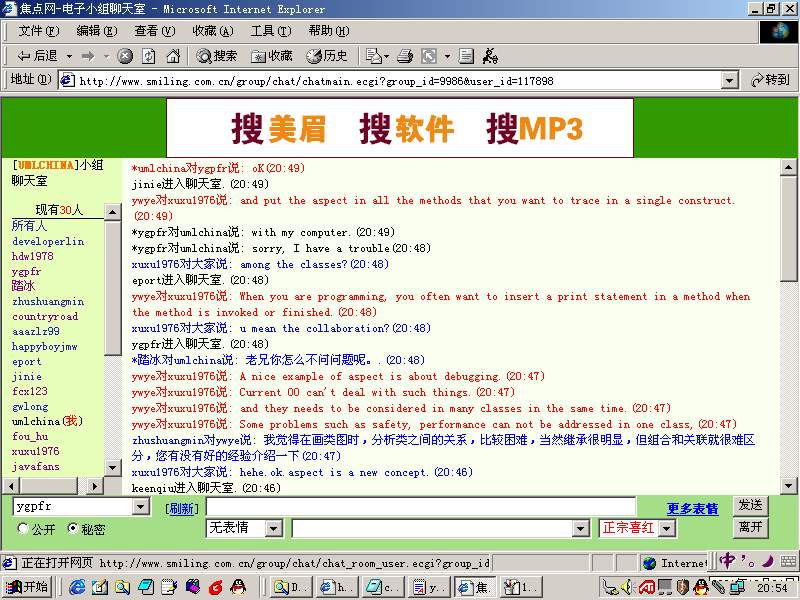Expand the address bar URL dropdown
Image resolution: width=800 pixels, height=600 pixels.
[730, 80]
